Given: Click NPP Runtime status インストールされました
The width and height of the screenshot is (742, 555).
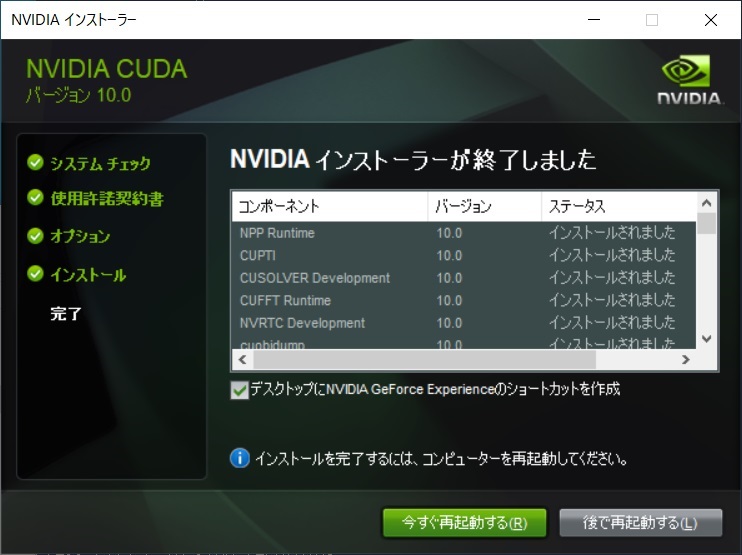Looking at the screenshot, I should pyautogui.click(x=612, y=233).
